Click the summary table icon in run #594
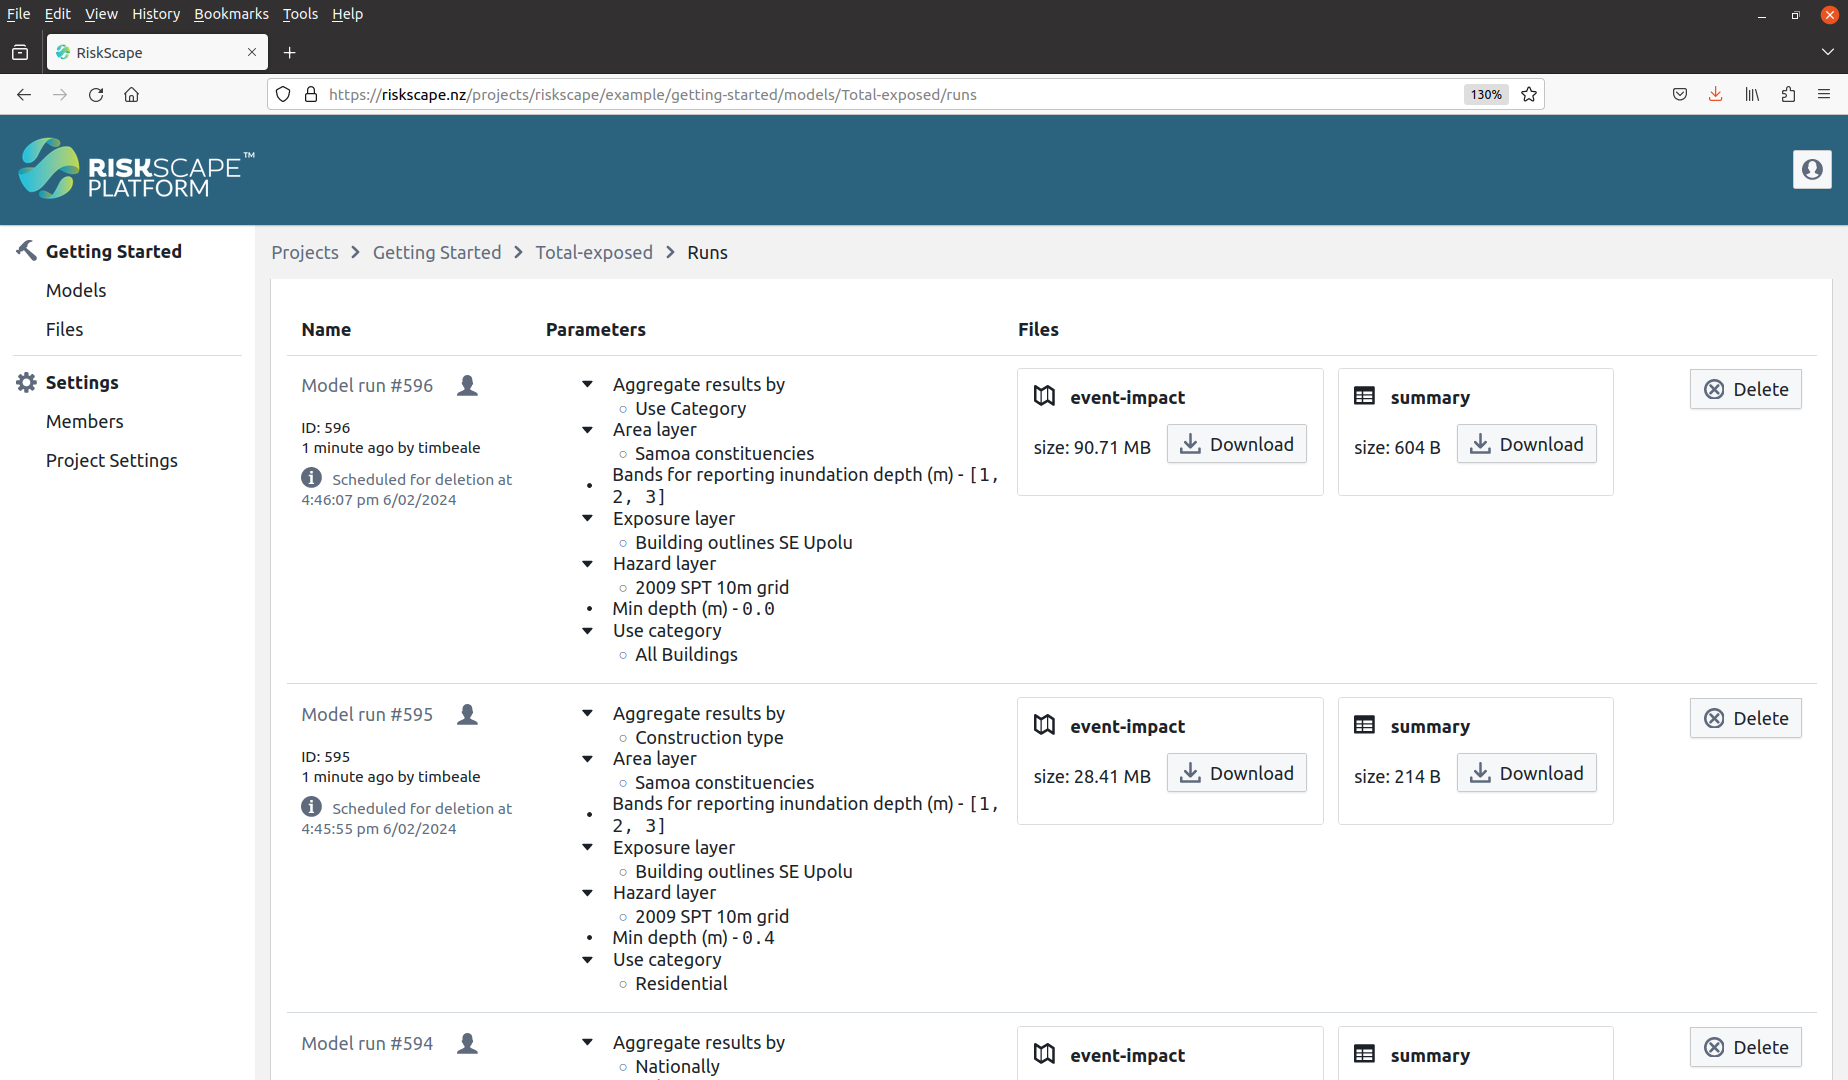Image resolution: width=1848 pixels, height=1080 pixels. coord(1364,1054)
